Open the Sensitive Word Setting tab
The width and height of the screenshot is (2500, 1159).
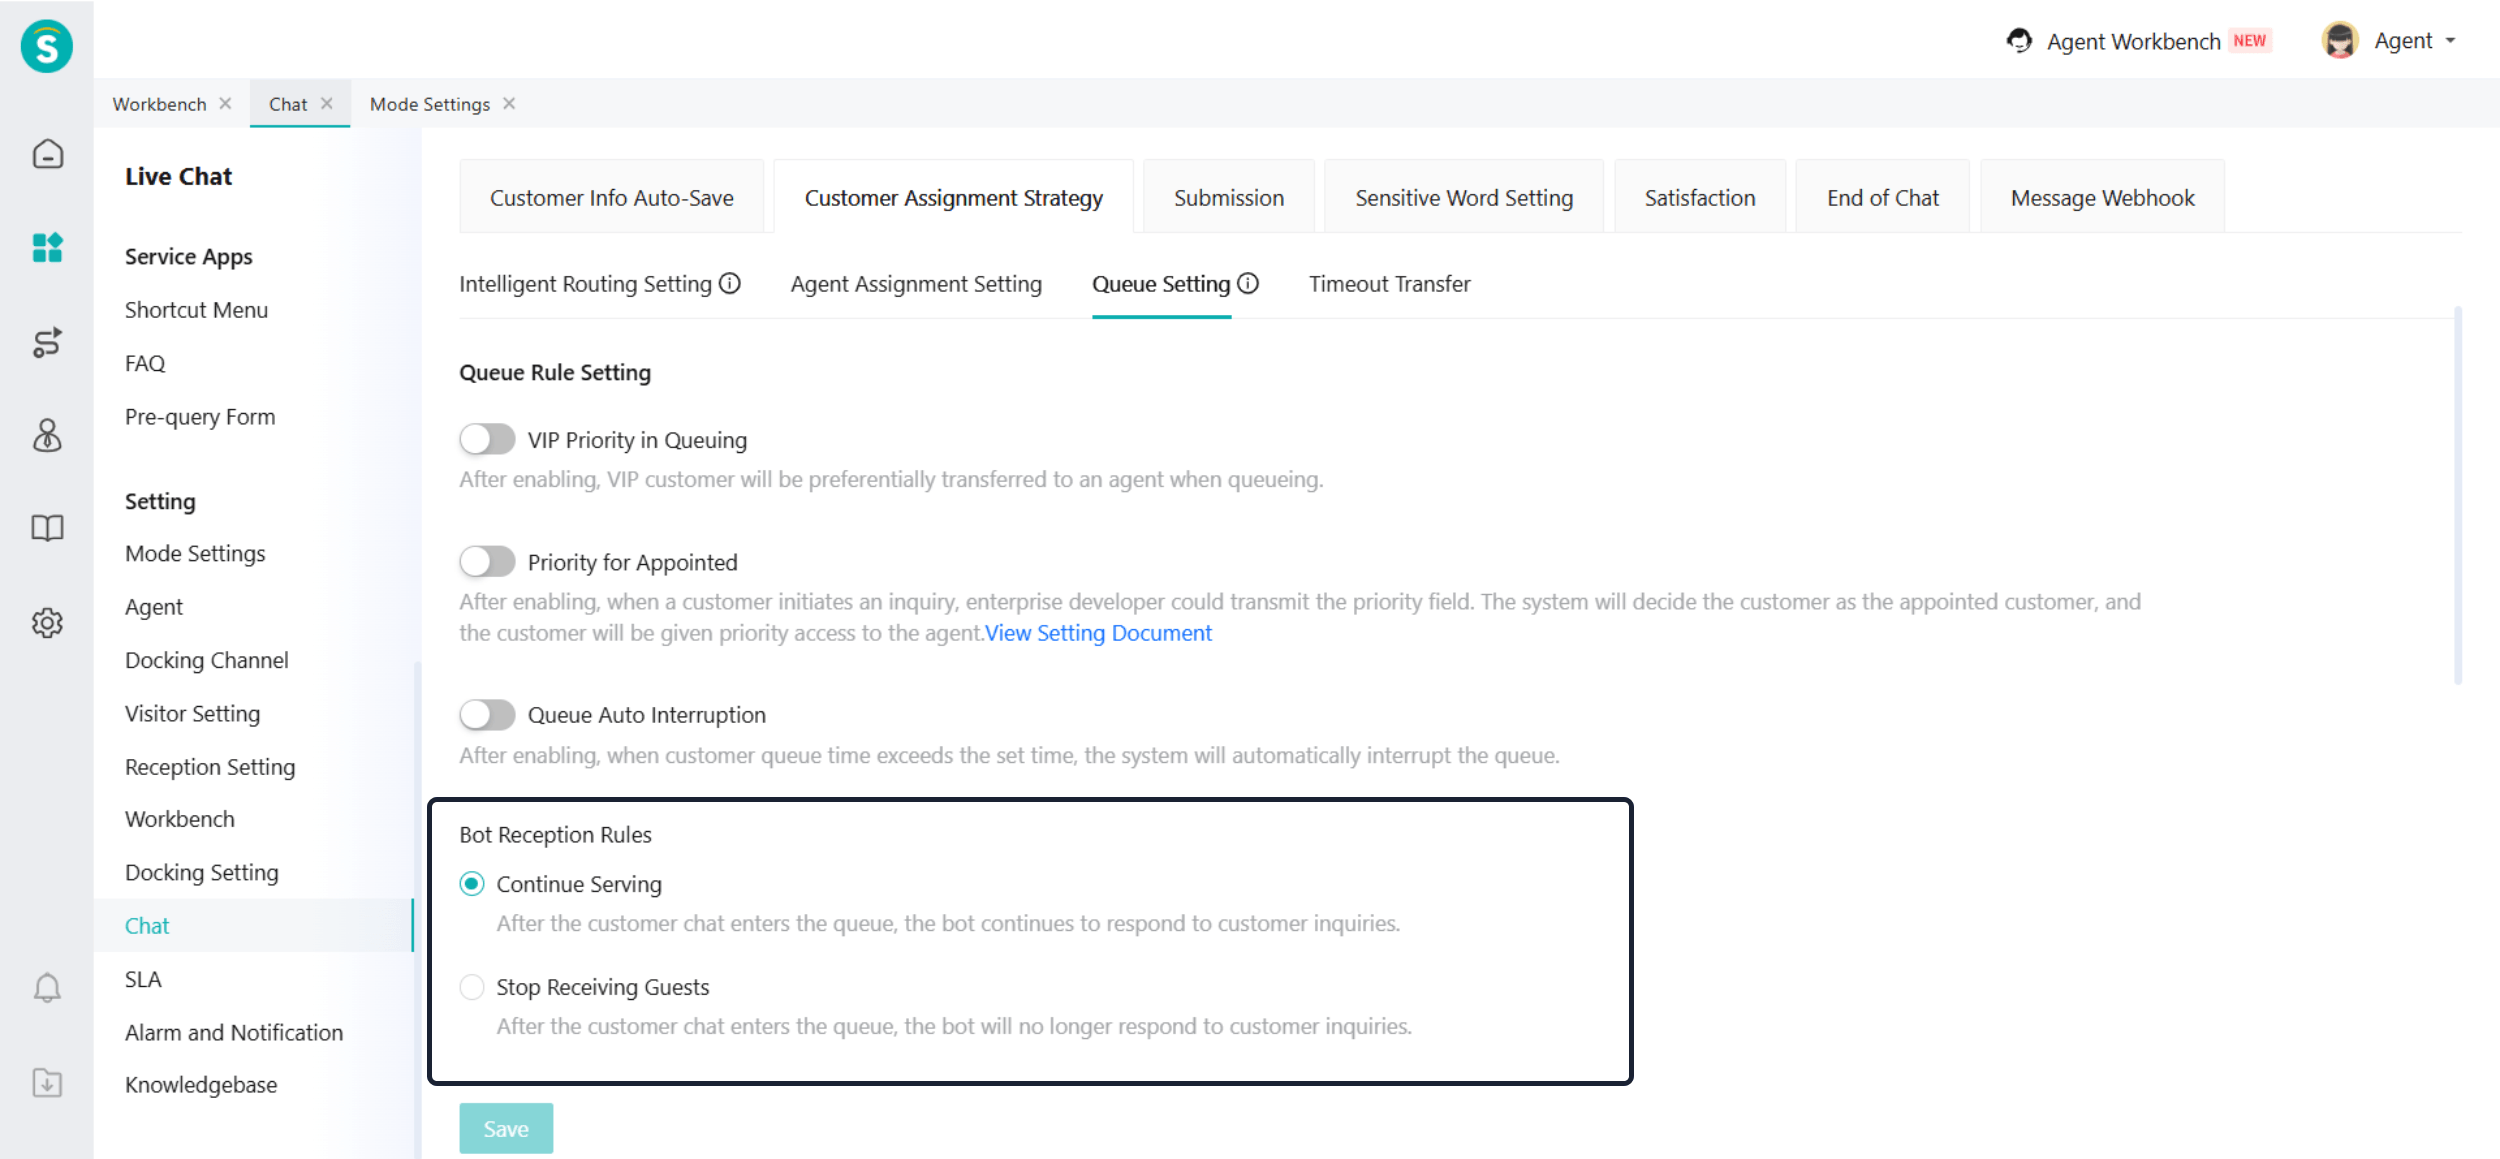coord(1463,198)
